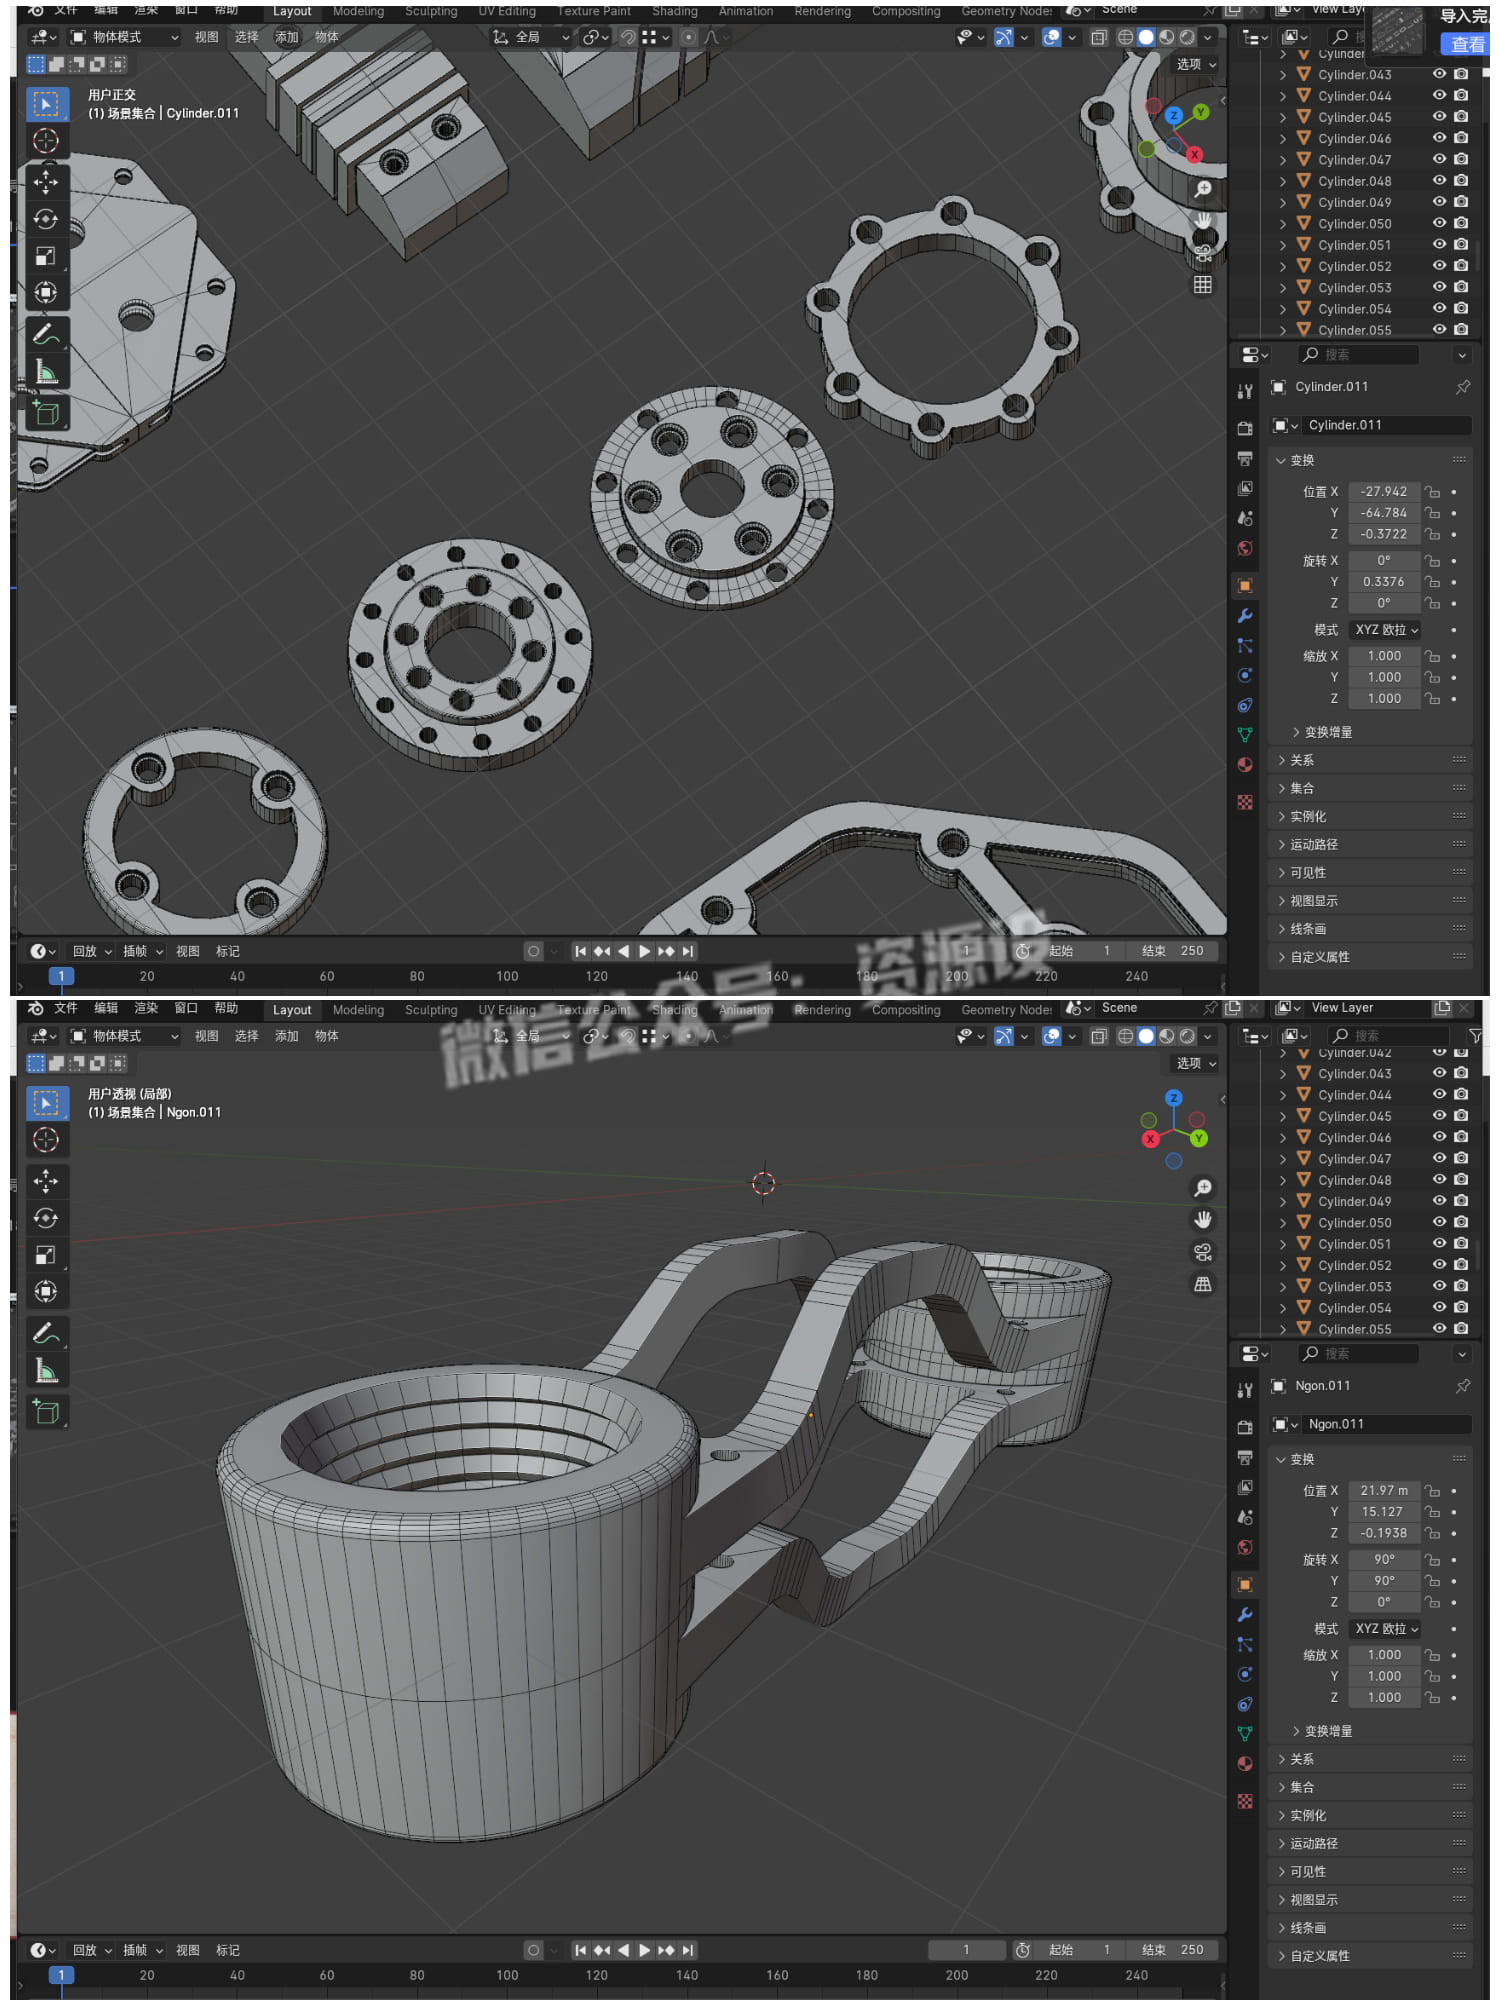Jump to last frame in lower timeline
1500x2000 pixels.
click(688, 1950)
